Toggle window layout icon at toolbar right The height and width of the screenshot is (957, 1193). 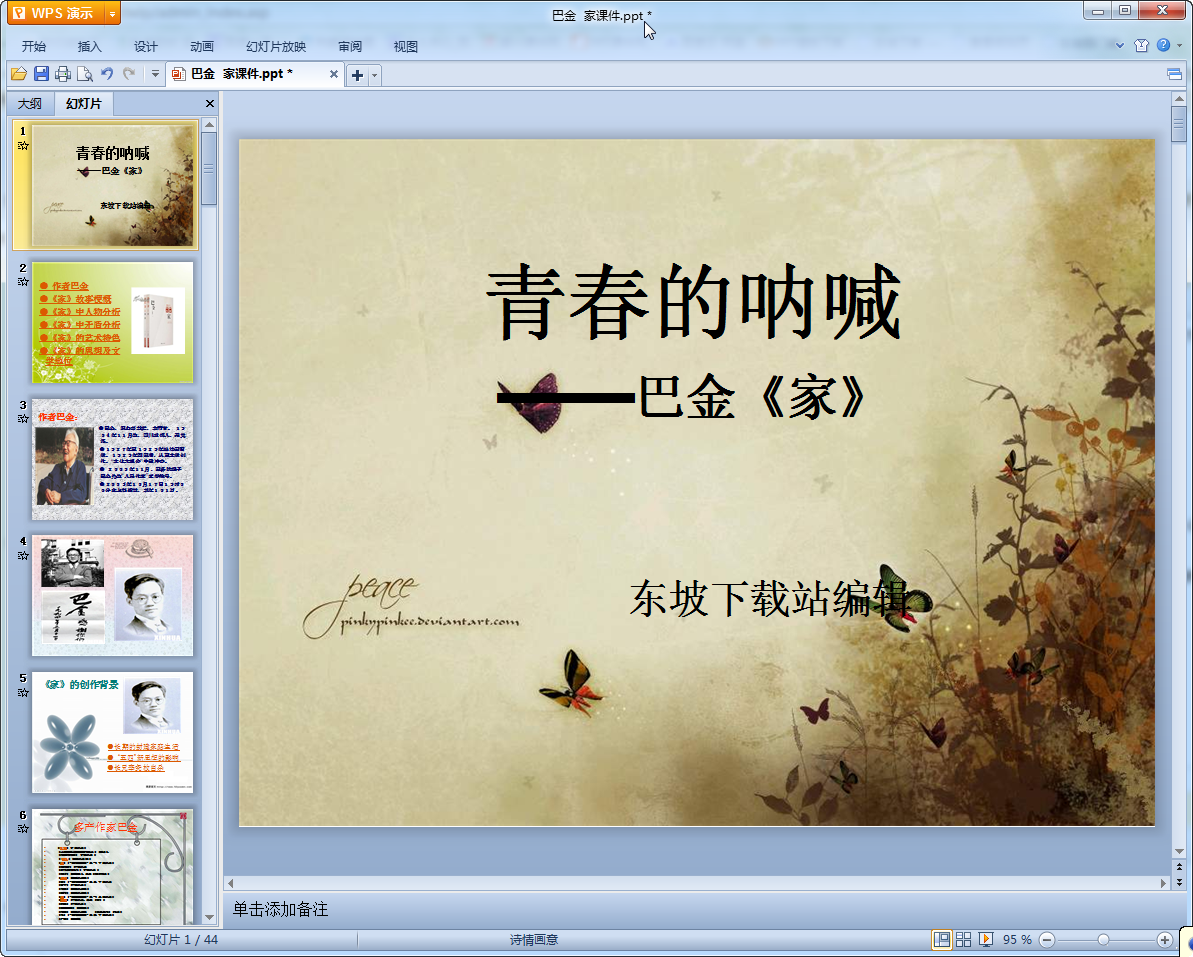[1174, 74]
